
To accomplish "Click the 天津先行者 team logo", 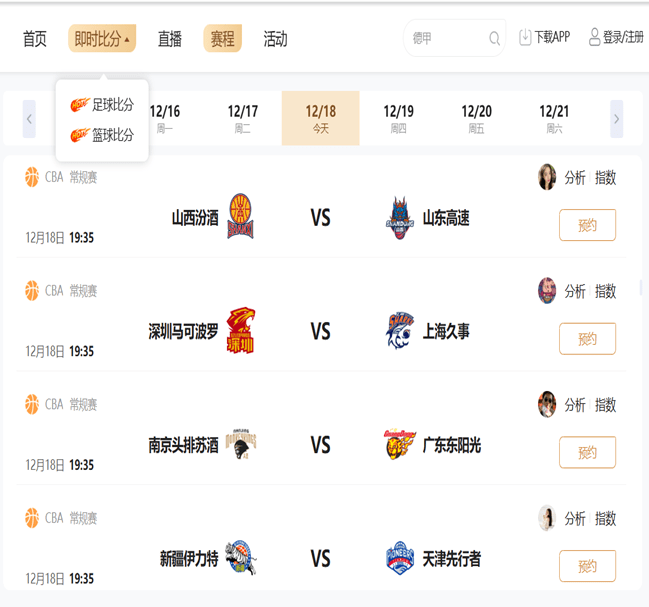I will [x=399, y=558].
